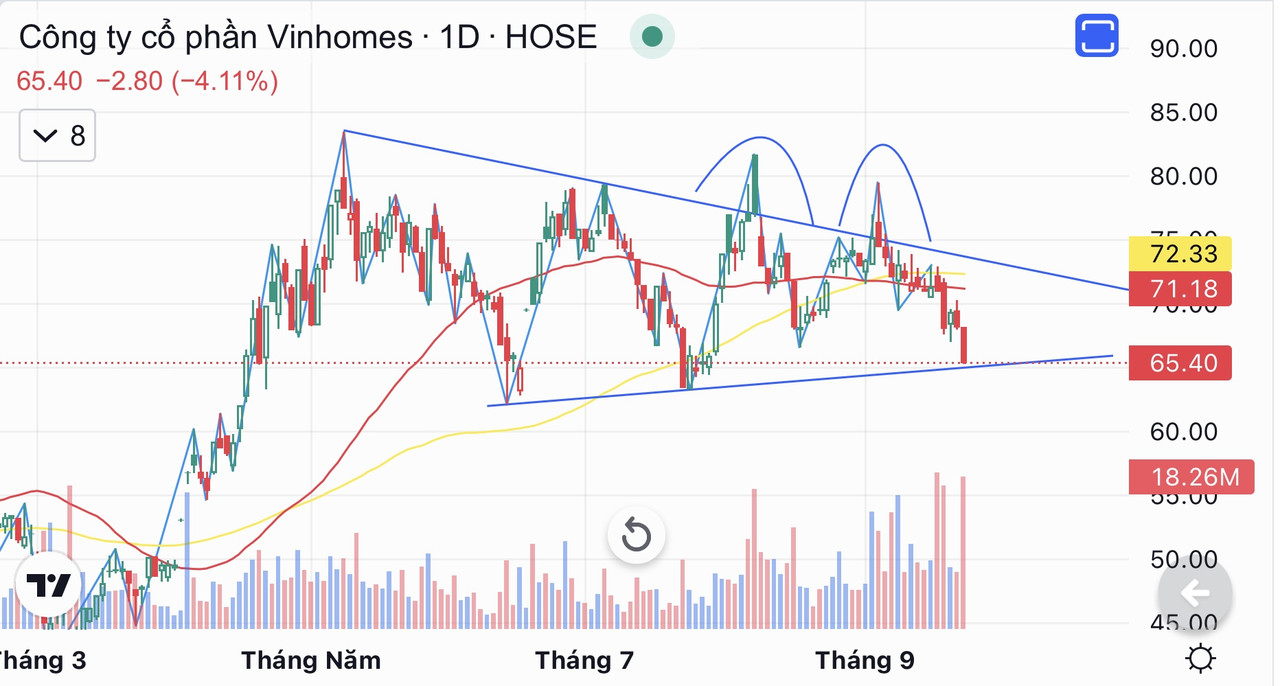
Task: Click the Tháng Năm time axis label
Action: click(311, 661)
